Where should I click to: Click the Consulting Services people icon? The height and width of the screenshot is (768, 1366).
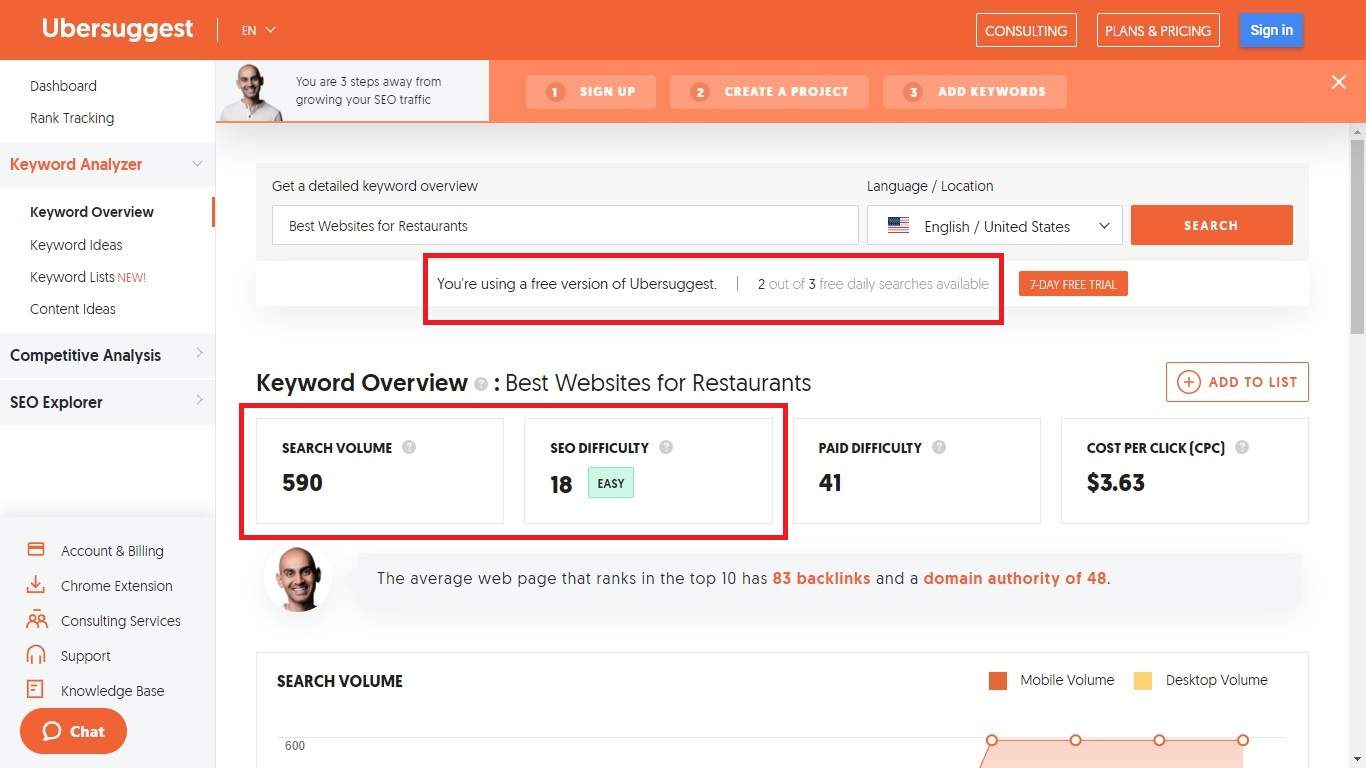[36, 620]
